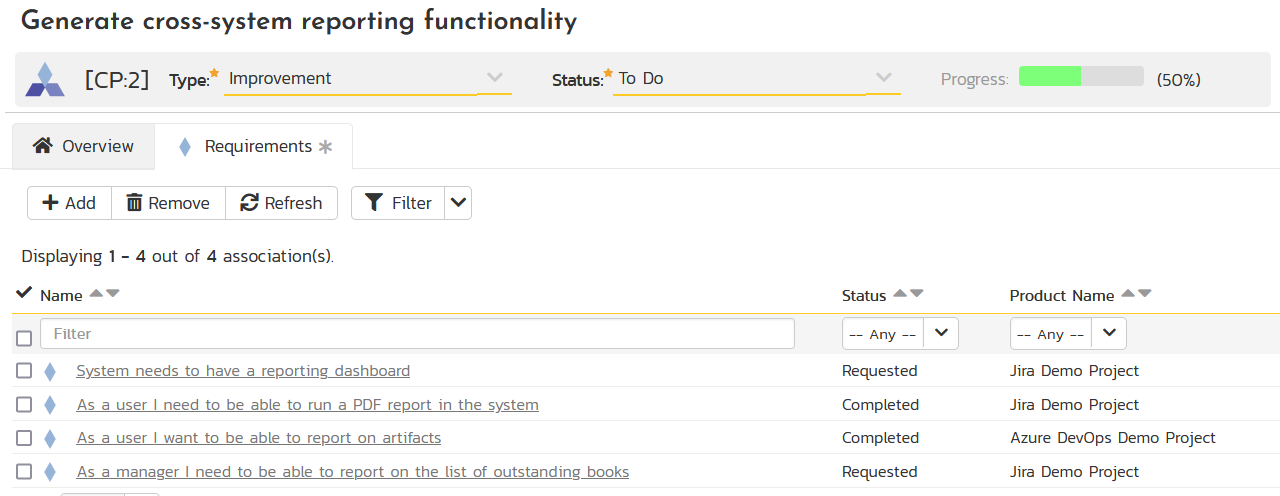Viewport: 1280px width, 496px height.
Task: Open the Type dropdown showing Improvement
Action: [367, 78]
